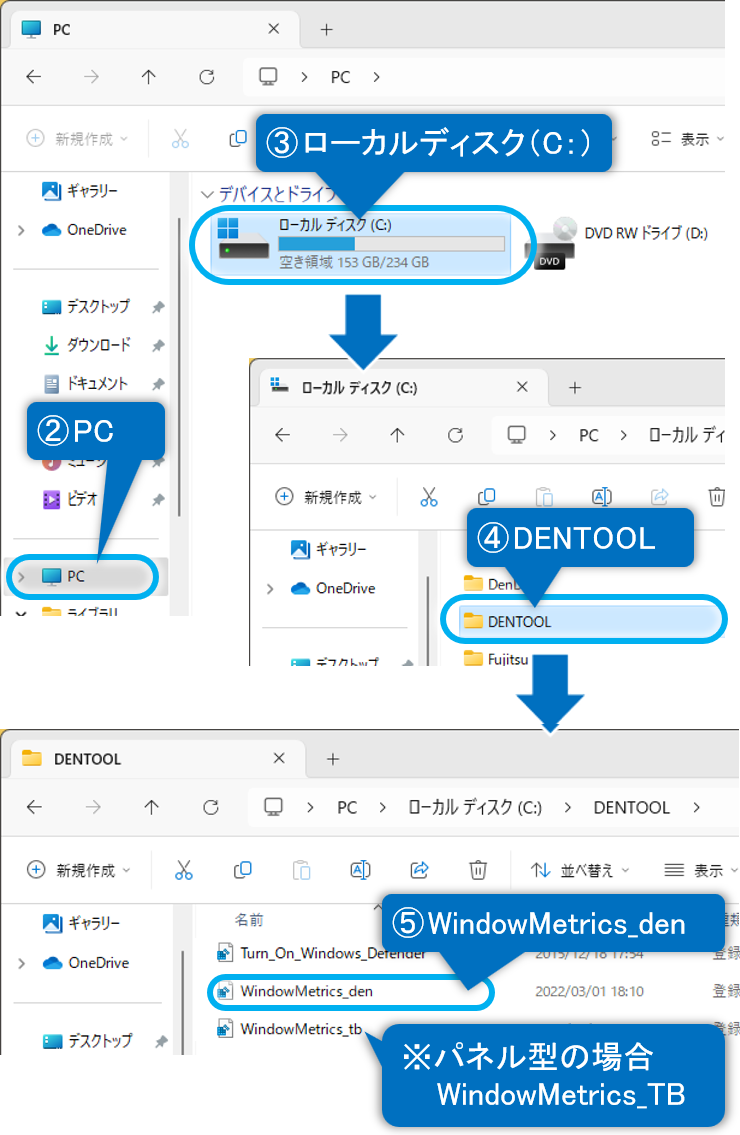Viewport: 740px width, 1135px height.
Task: Click the copy icon in DENTOOL window toolbar
Action: tap(242, 870)
